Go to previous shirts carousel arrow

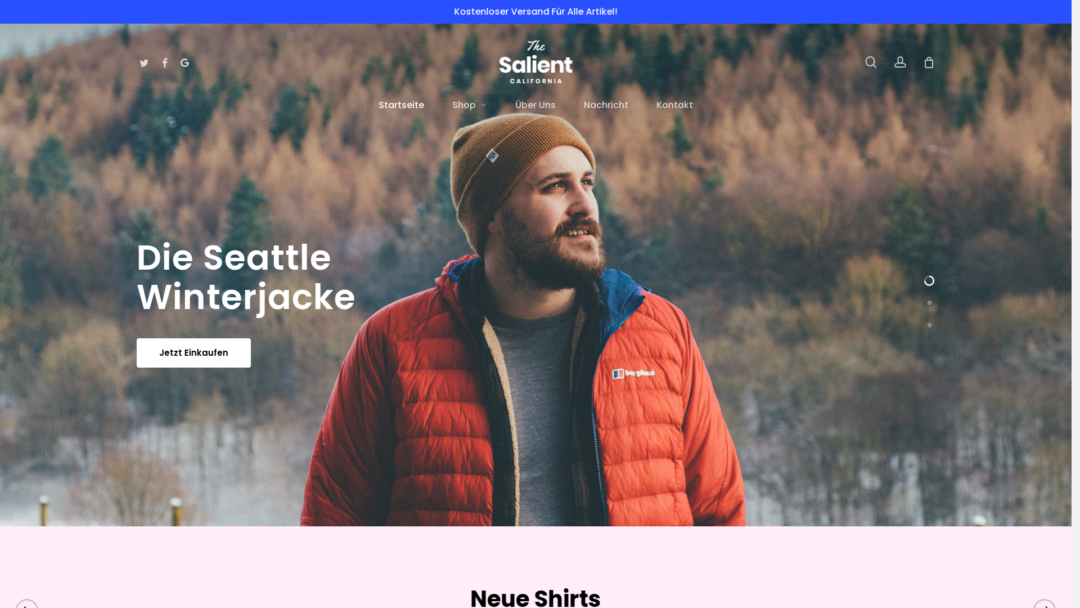(27, 604)
